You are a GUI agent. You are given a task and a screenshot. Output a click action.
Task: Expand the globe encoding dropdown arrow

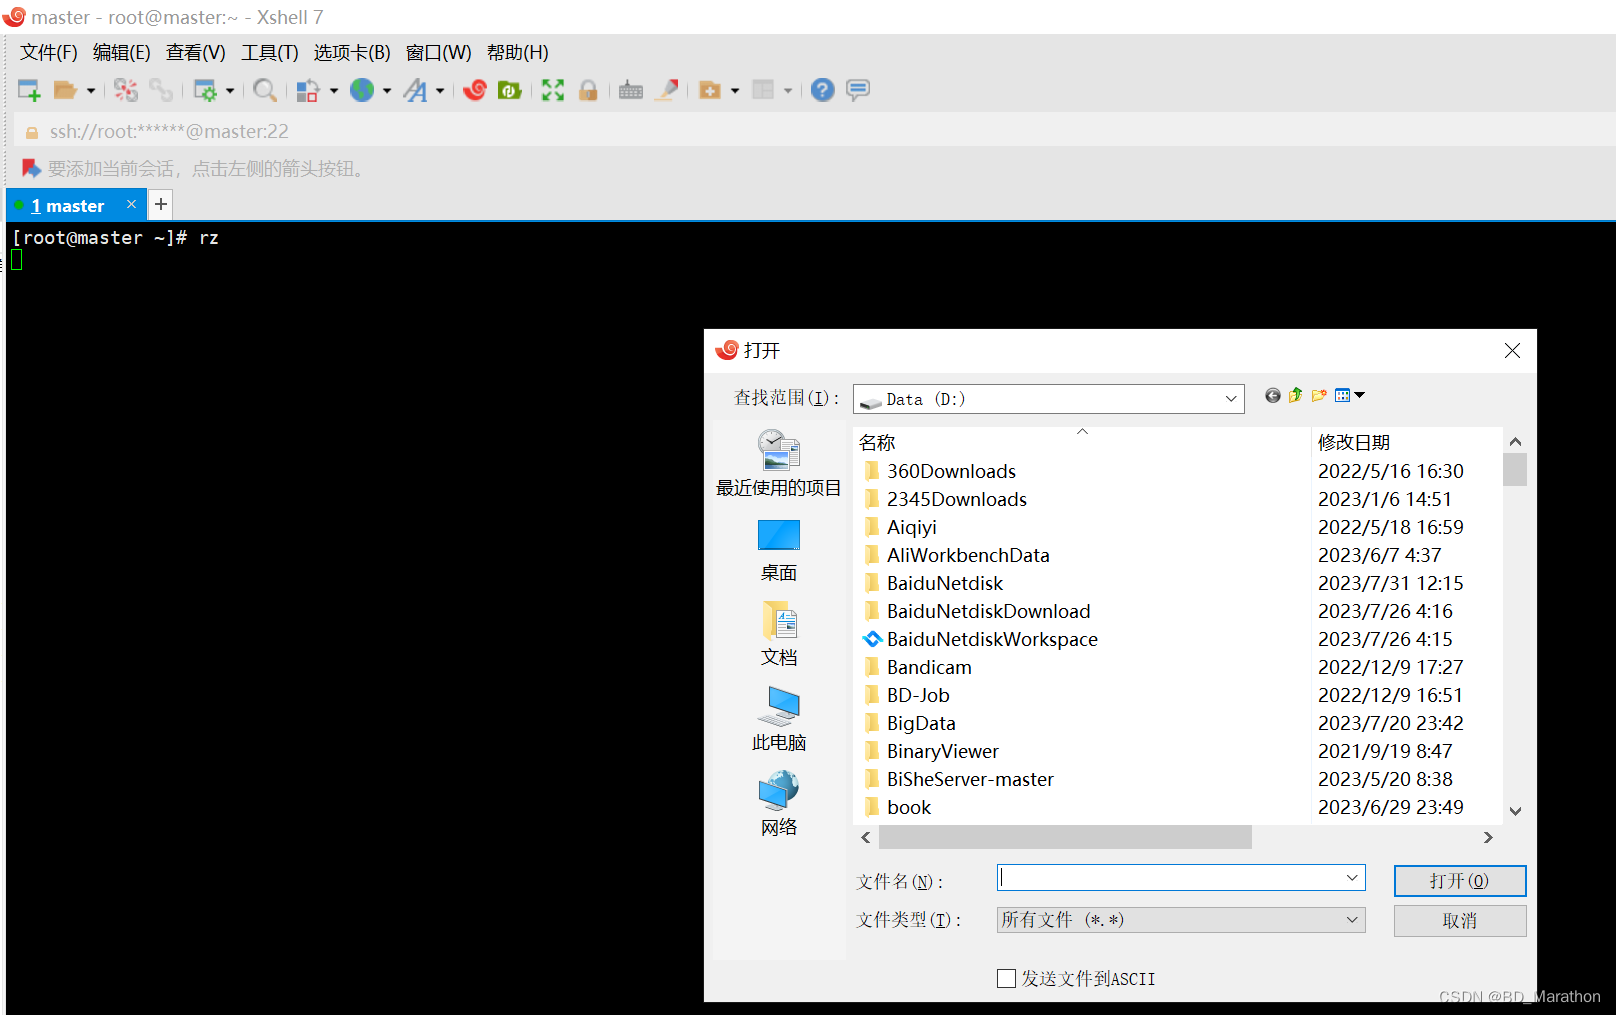[387, 90]
